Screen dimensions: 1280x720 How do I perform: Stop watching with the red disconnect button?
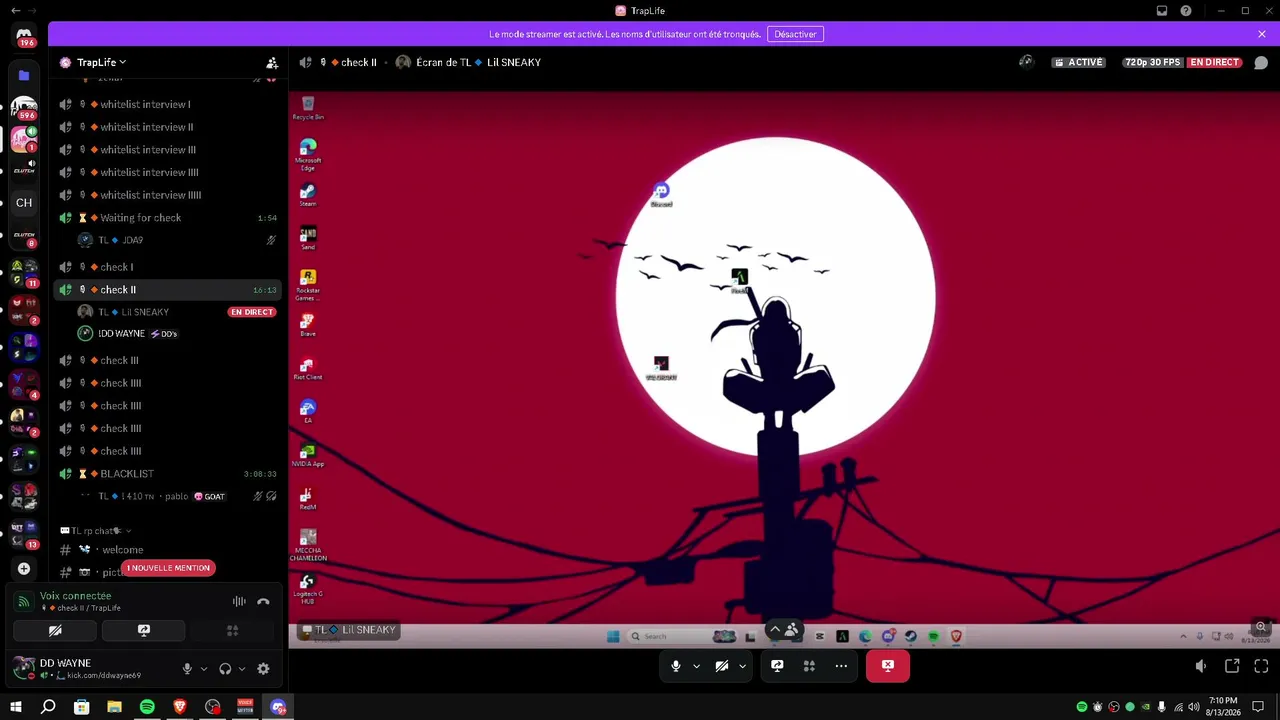[888, 666]
